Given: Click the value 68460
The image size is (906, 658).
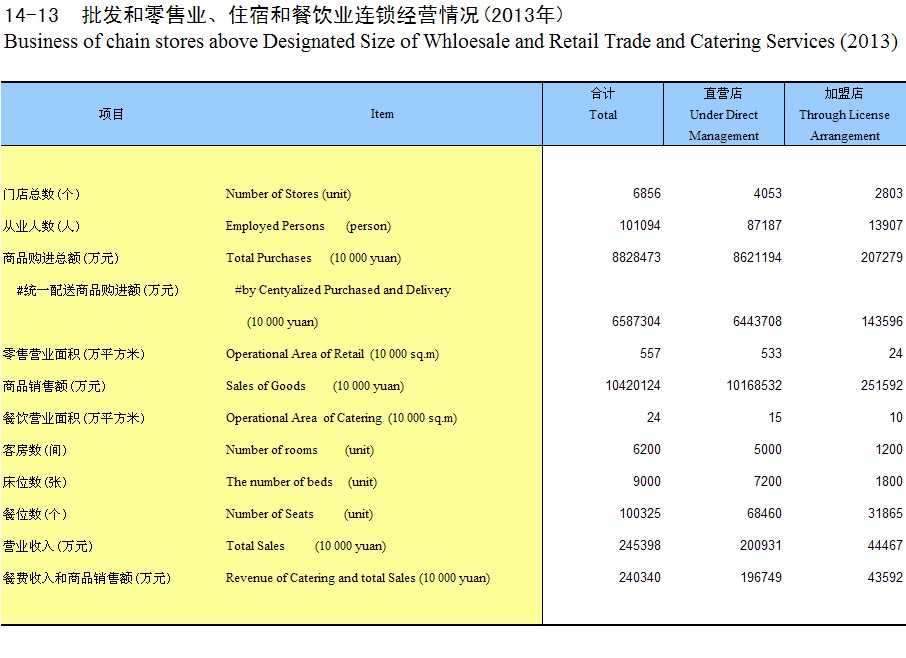Looking at the screenshot, I should tap(764, 514).
